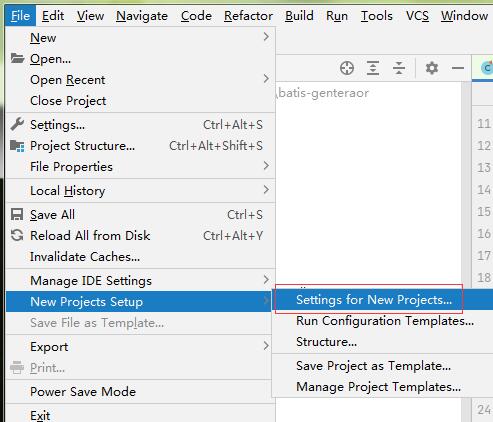The image size is (493, 422).
Task: Click the open folder icon beside Open
Action: tap(17, 58)
